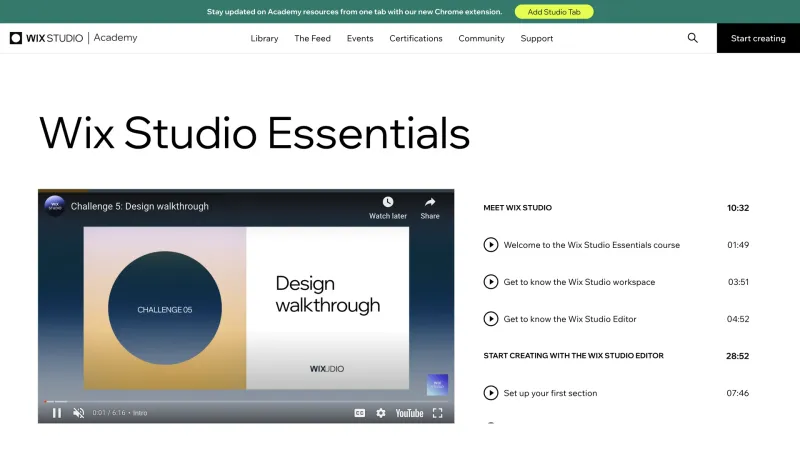Click the Wix Studio Essentials page title
This screenshot has height=450, width=800.
[254, 133]
